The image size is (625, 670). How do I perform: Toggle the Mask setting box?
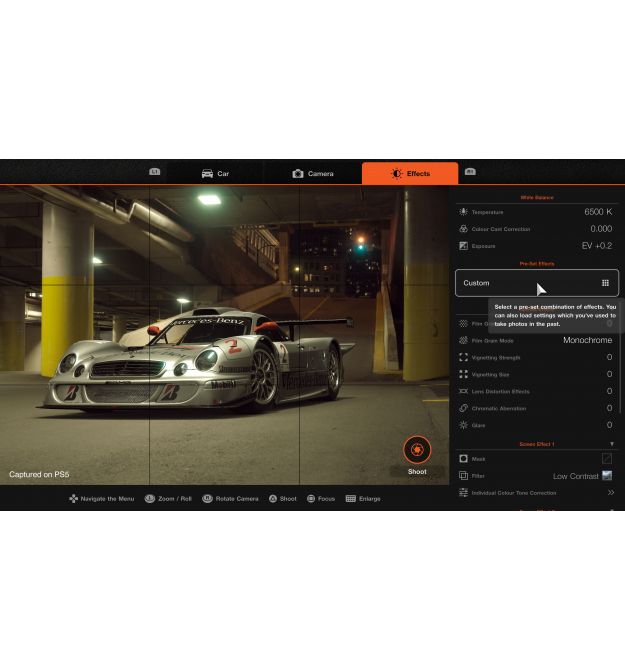click(x=607, y=459)
